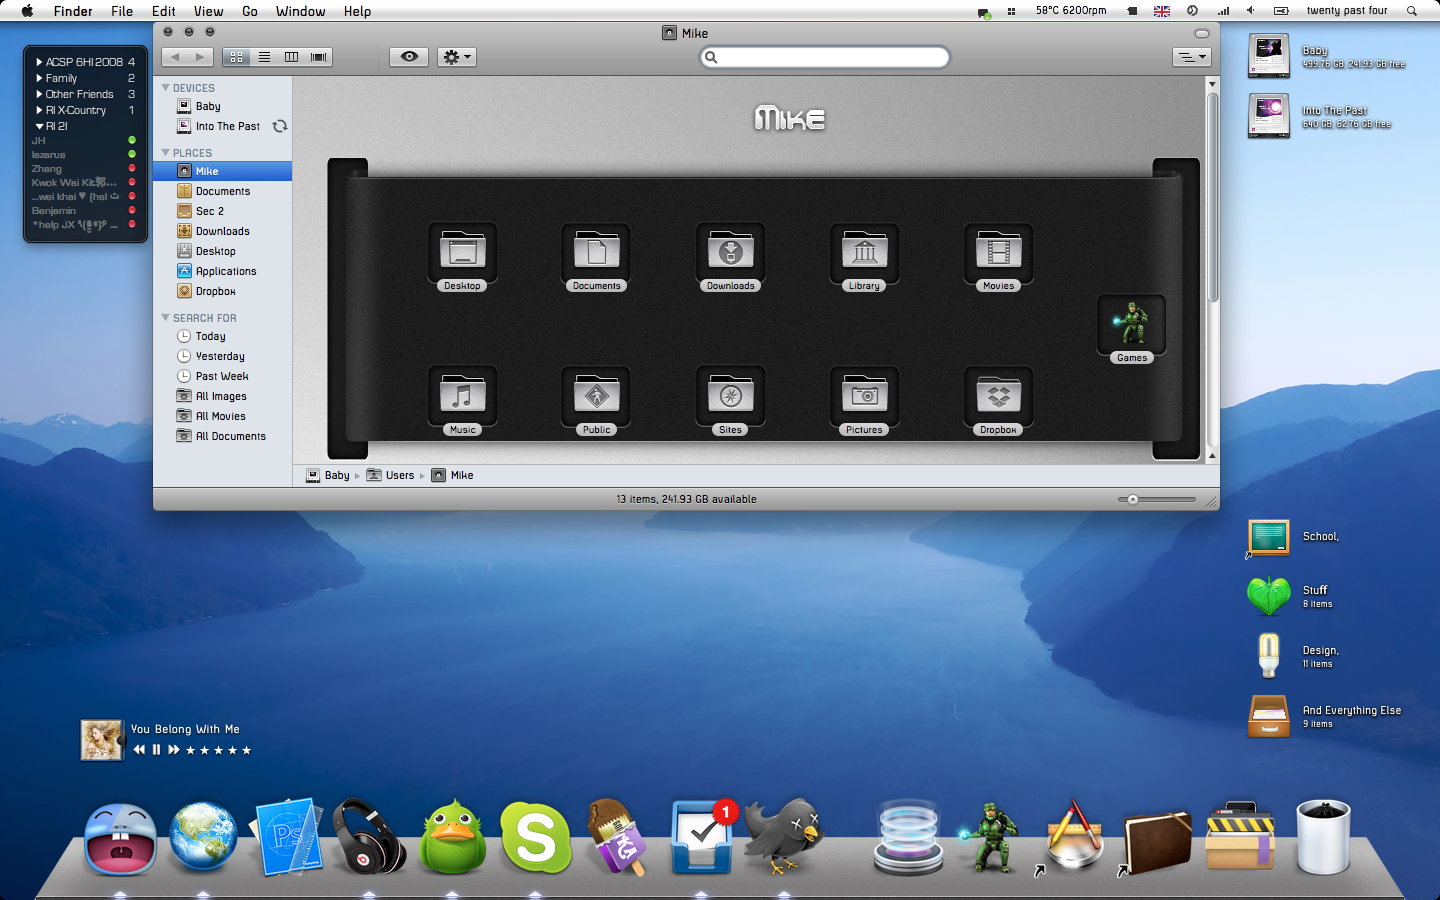The image size is (1440, 900).
Task: Open the View menu
Action: [x=208, y=11]
